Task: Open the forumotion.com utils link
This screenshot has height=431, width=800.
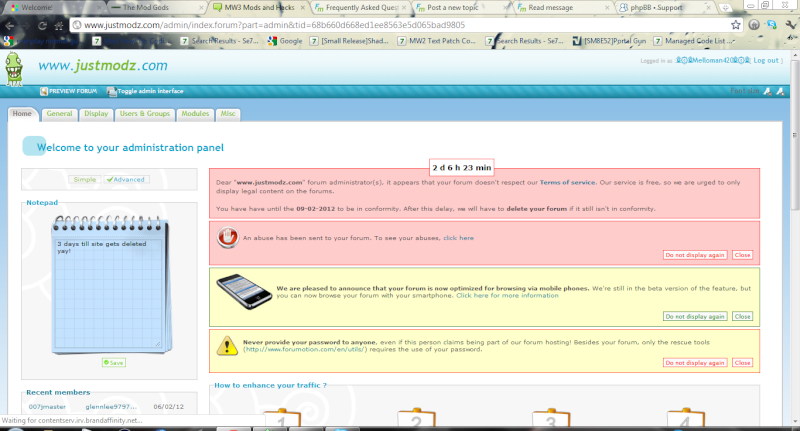Action: [305, 349]
